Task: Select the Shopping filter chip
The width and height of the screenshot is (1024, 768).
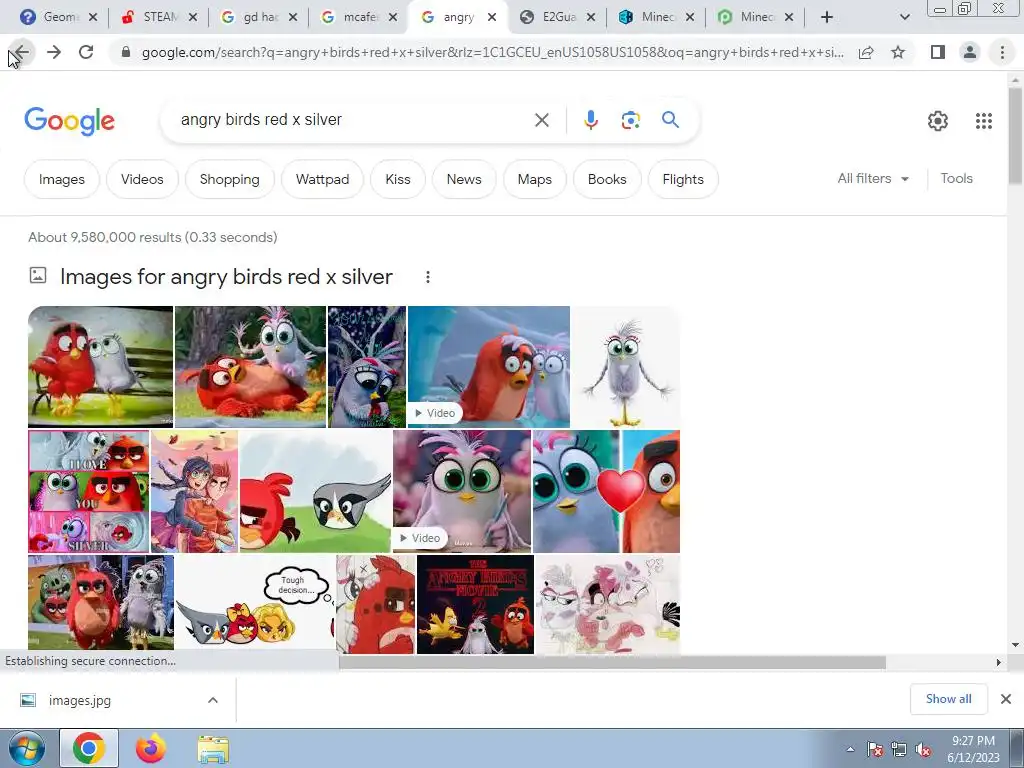Action: pos(229,179)
